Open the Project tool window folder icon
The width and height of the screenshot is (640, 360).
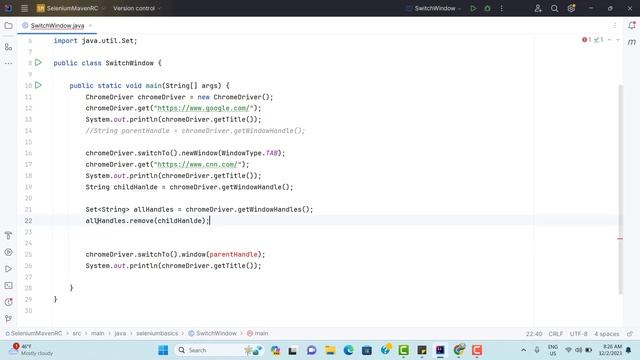[x=8, y=26]
